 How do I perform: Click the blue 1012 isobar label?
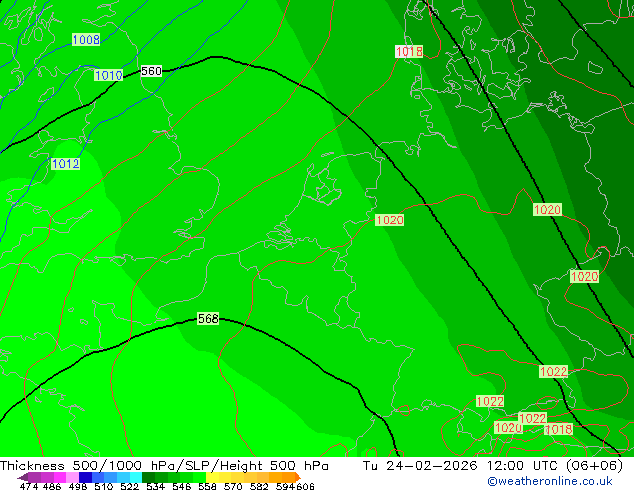[x=66, y=164]
